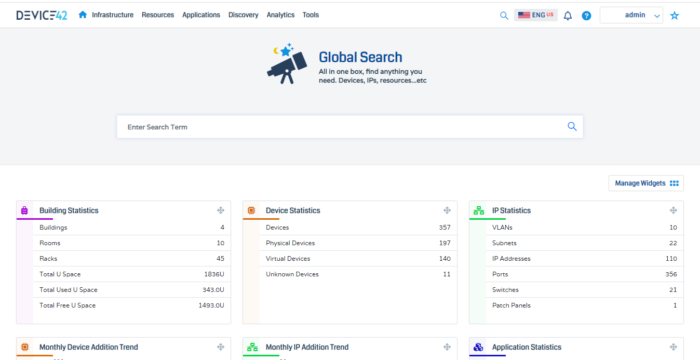Click the Ports count 356
The height and width of the screenshot is (360, 700).
tap(671, 274)
